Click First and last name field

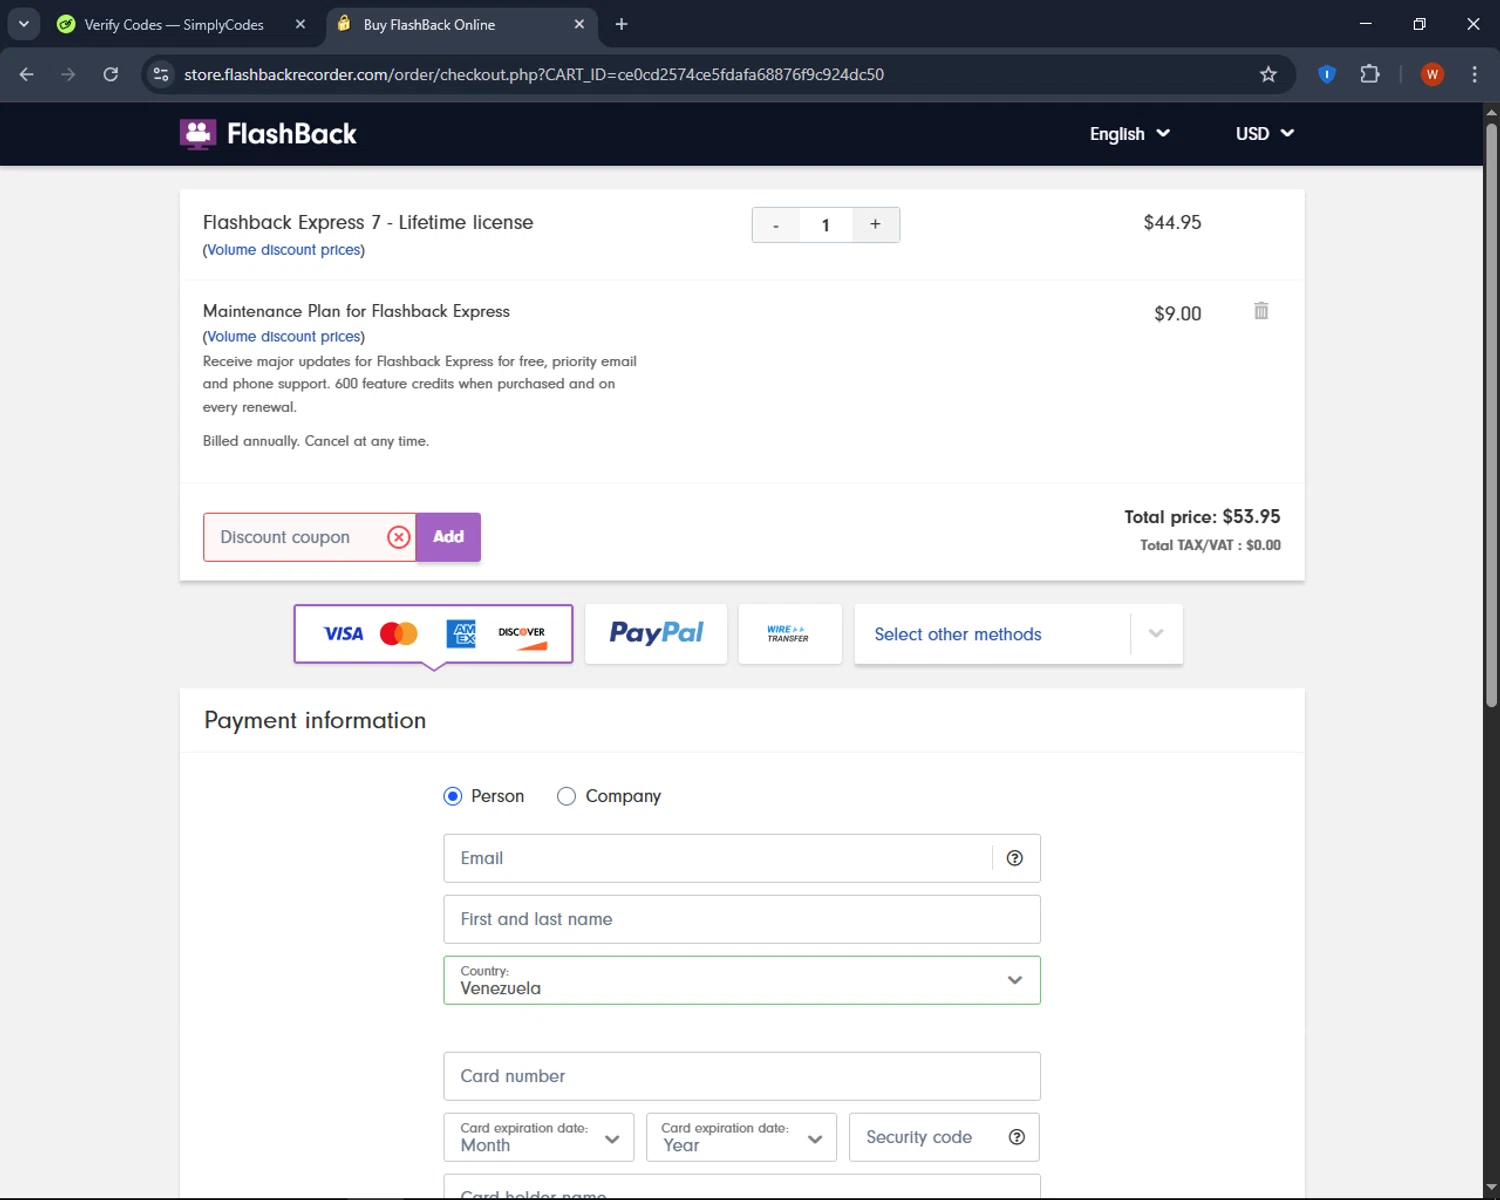point(742,919)
